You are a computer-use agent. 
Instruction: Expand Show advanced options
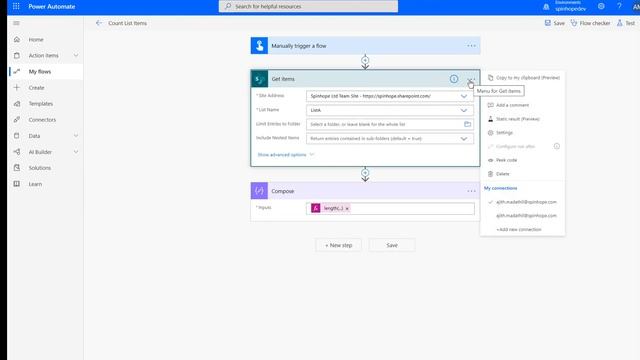pos(286,155)
